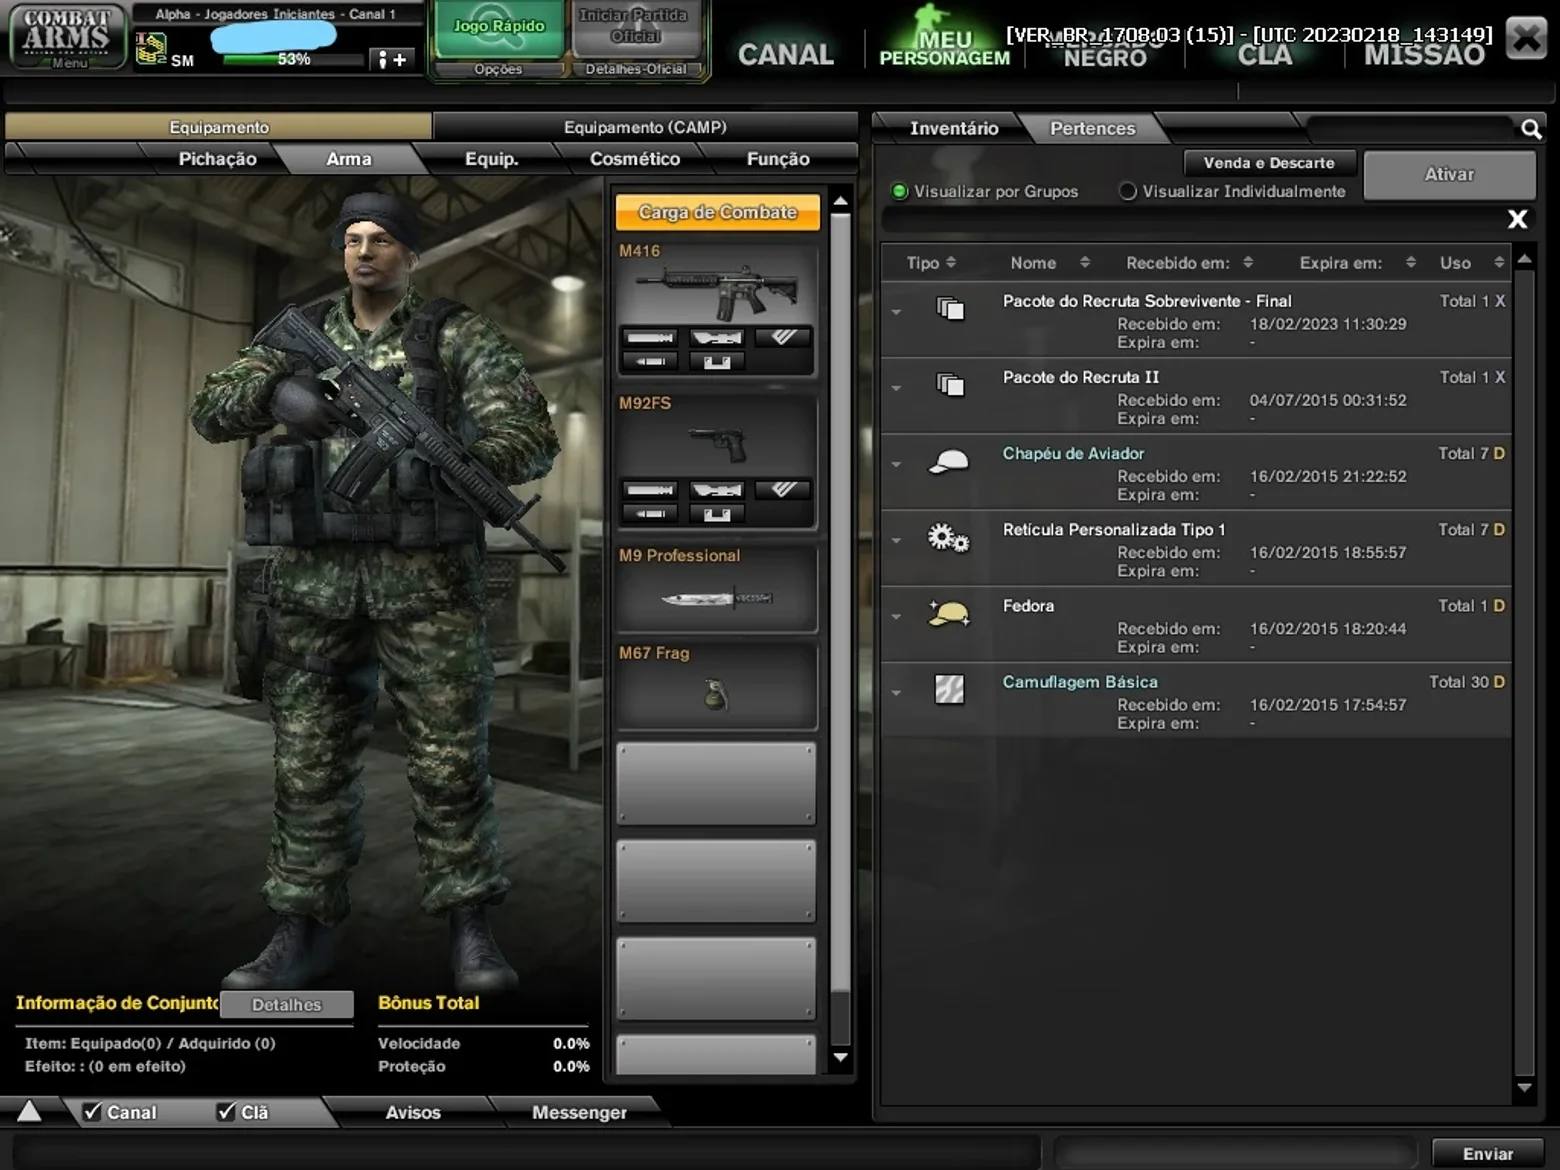Close the game with the top-right X

1527,38
